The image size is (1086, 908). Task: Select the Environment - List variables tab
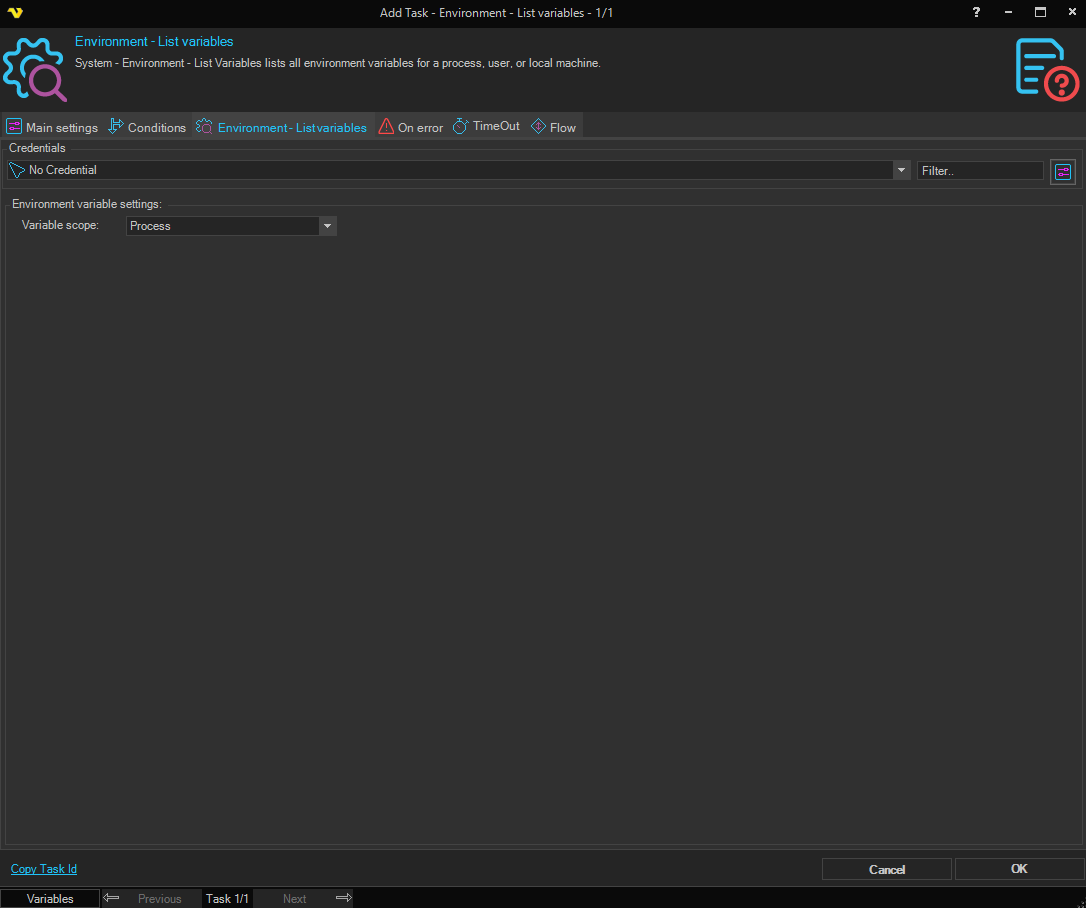(x=283, y=127)
